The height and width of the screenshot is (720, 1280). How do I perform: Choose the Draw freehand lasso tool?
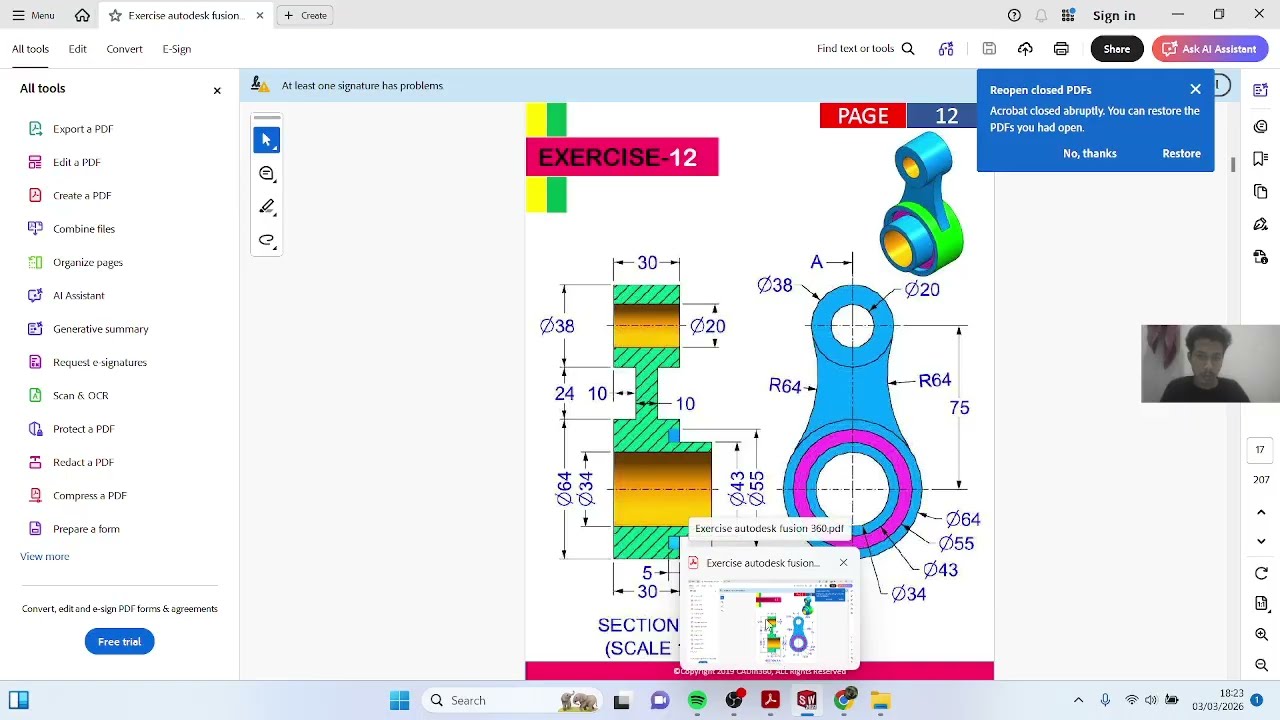coord(266,240)
